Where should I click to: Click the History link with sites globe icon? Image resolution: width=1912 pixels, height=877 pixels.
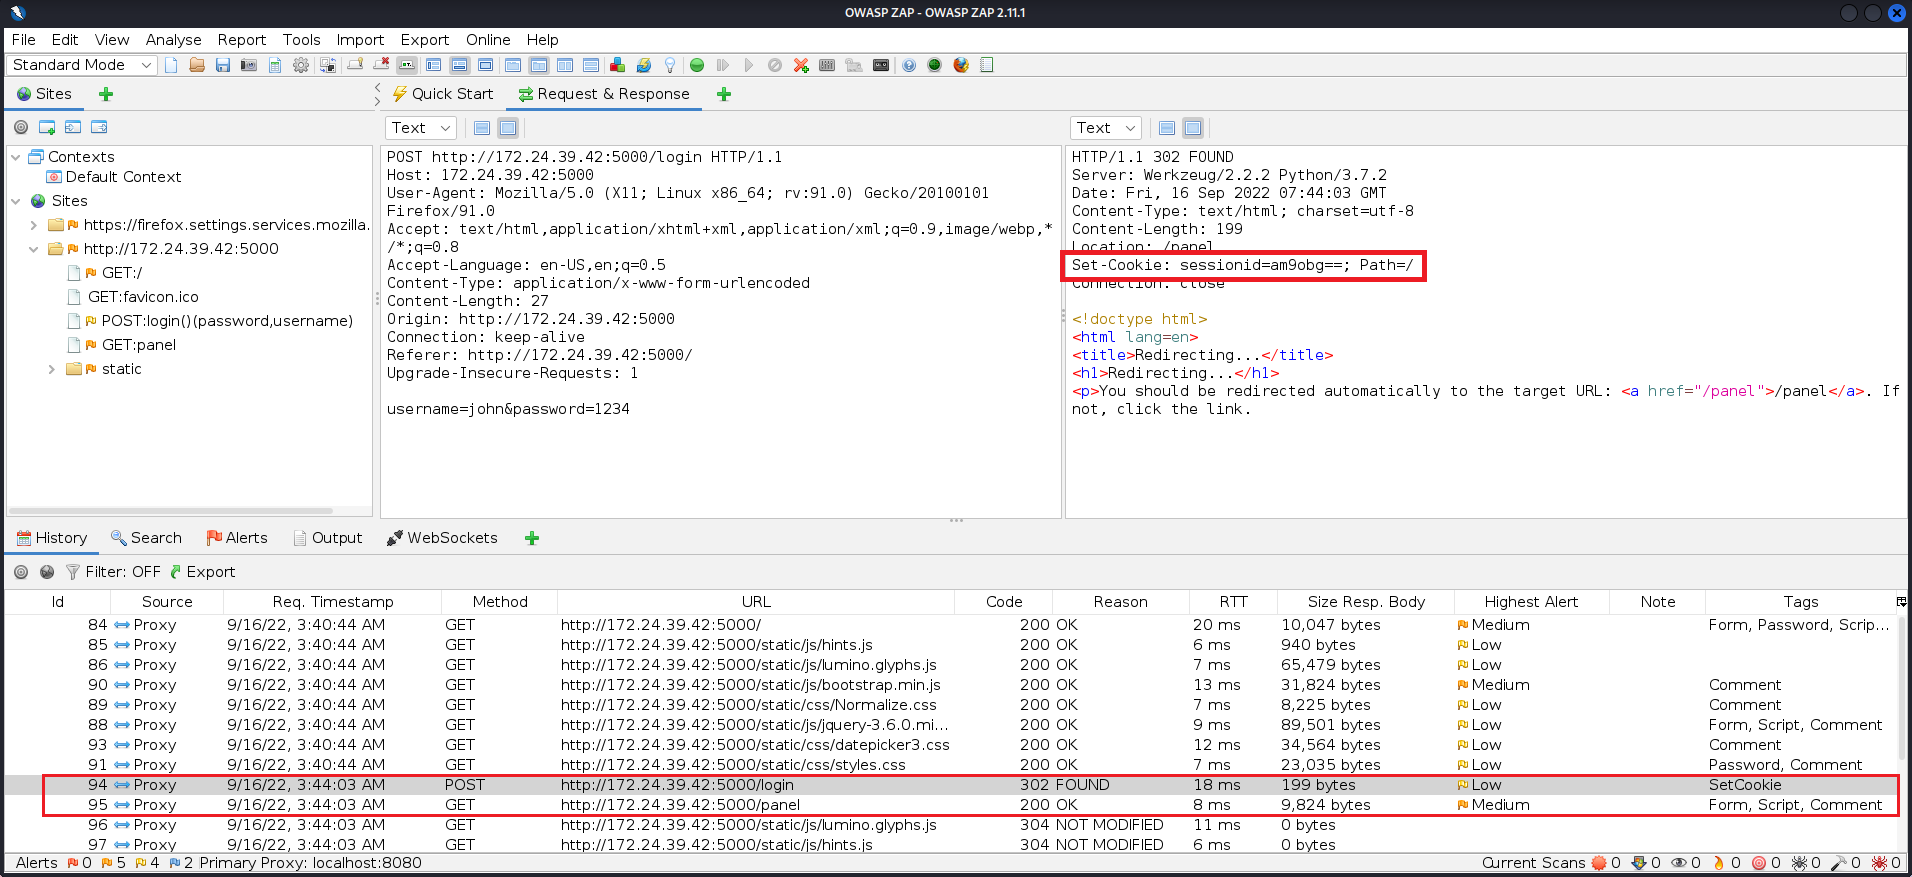pyautogui.click(x=47, y=572)
